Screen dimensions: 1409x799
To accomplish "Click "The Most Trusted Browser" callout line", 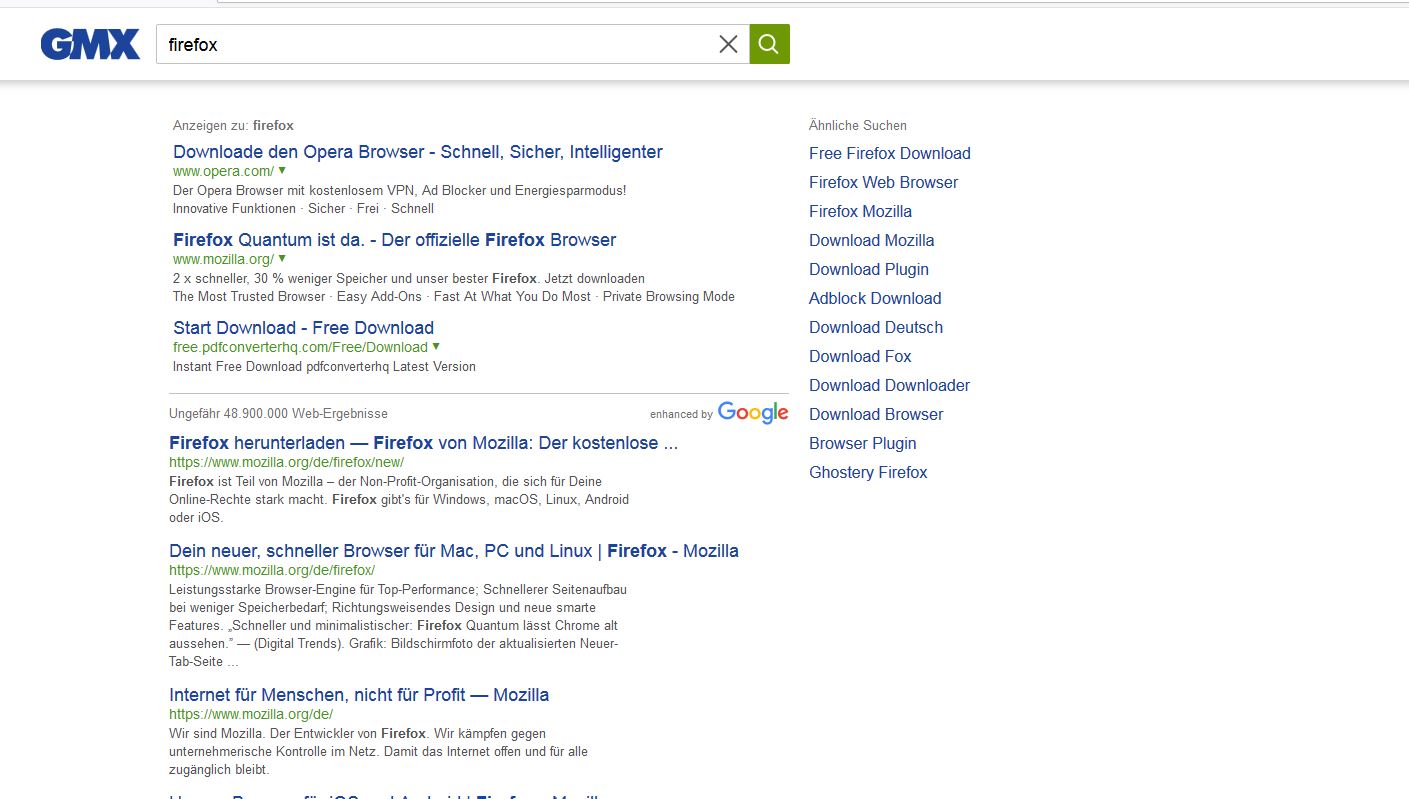I will [454, 296].
